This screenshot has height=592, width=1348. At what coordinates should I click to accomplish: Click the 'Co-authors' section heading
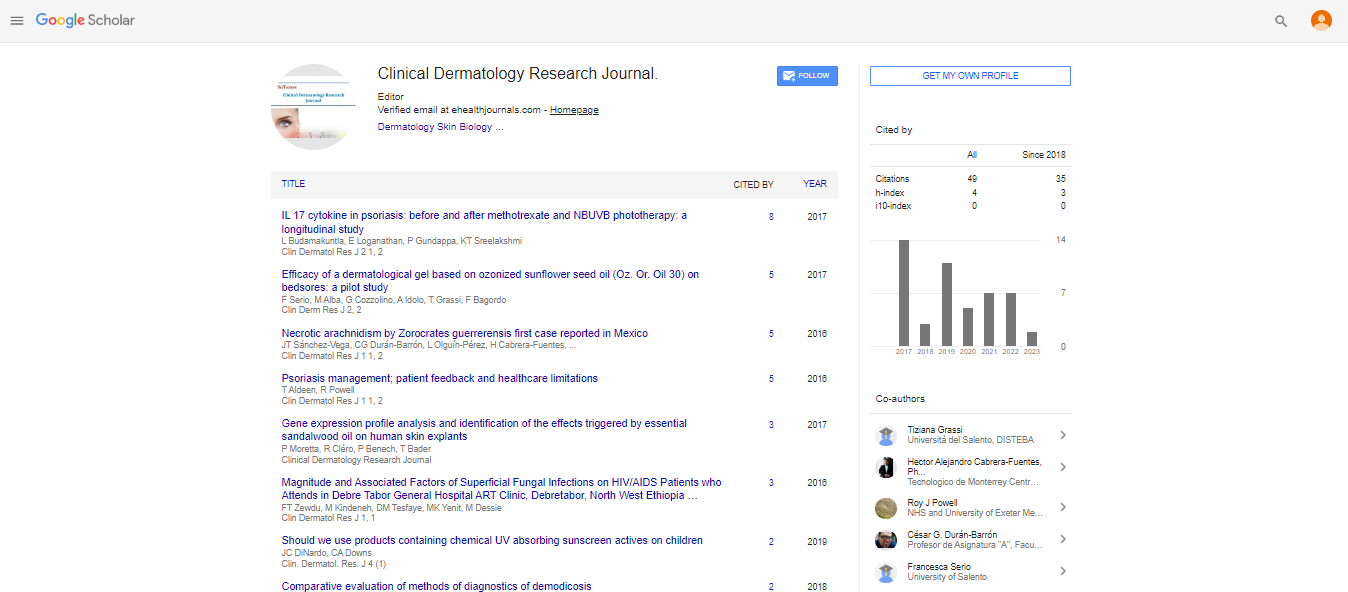click(x=900, y=399)
